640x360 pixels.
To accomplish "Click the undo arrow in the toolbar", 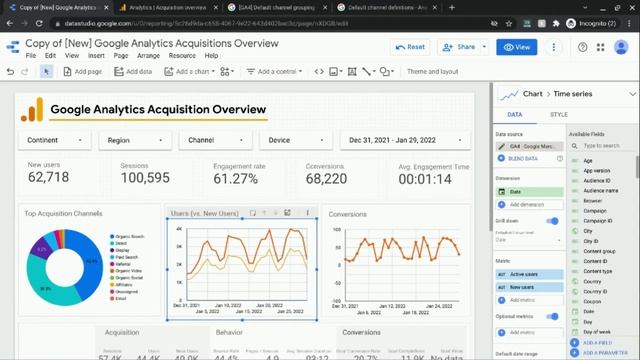I will [10, 71].
